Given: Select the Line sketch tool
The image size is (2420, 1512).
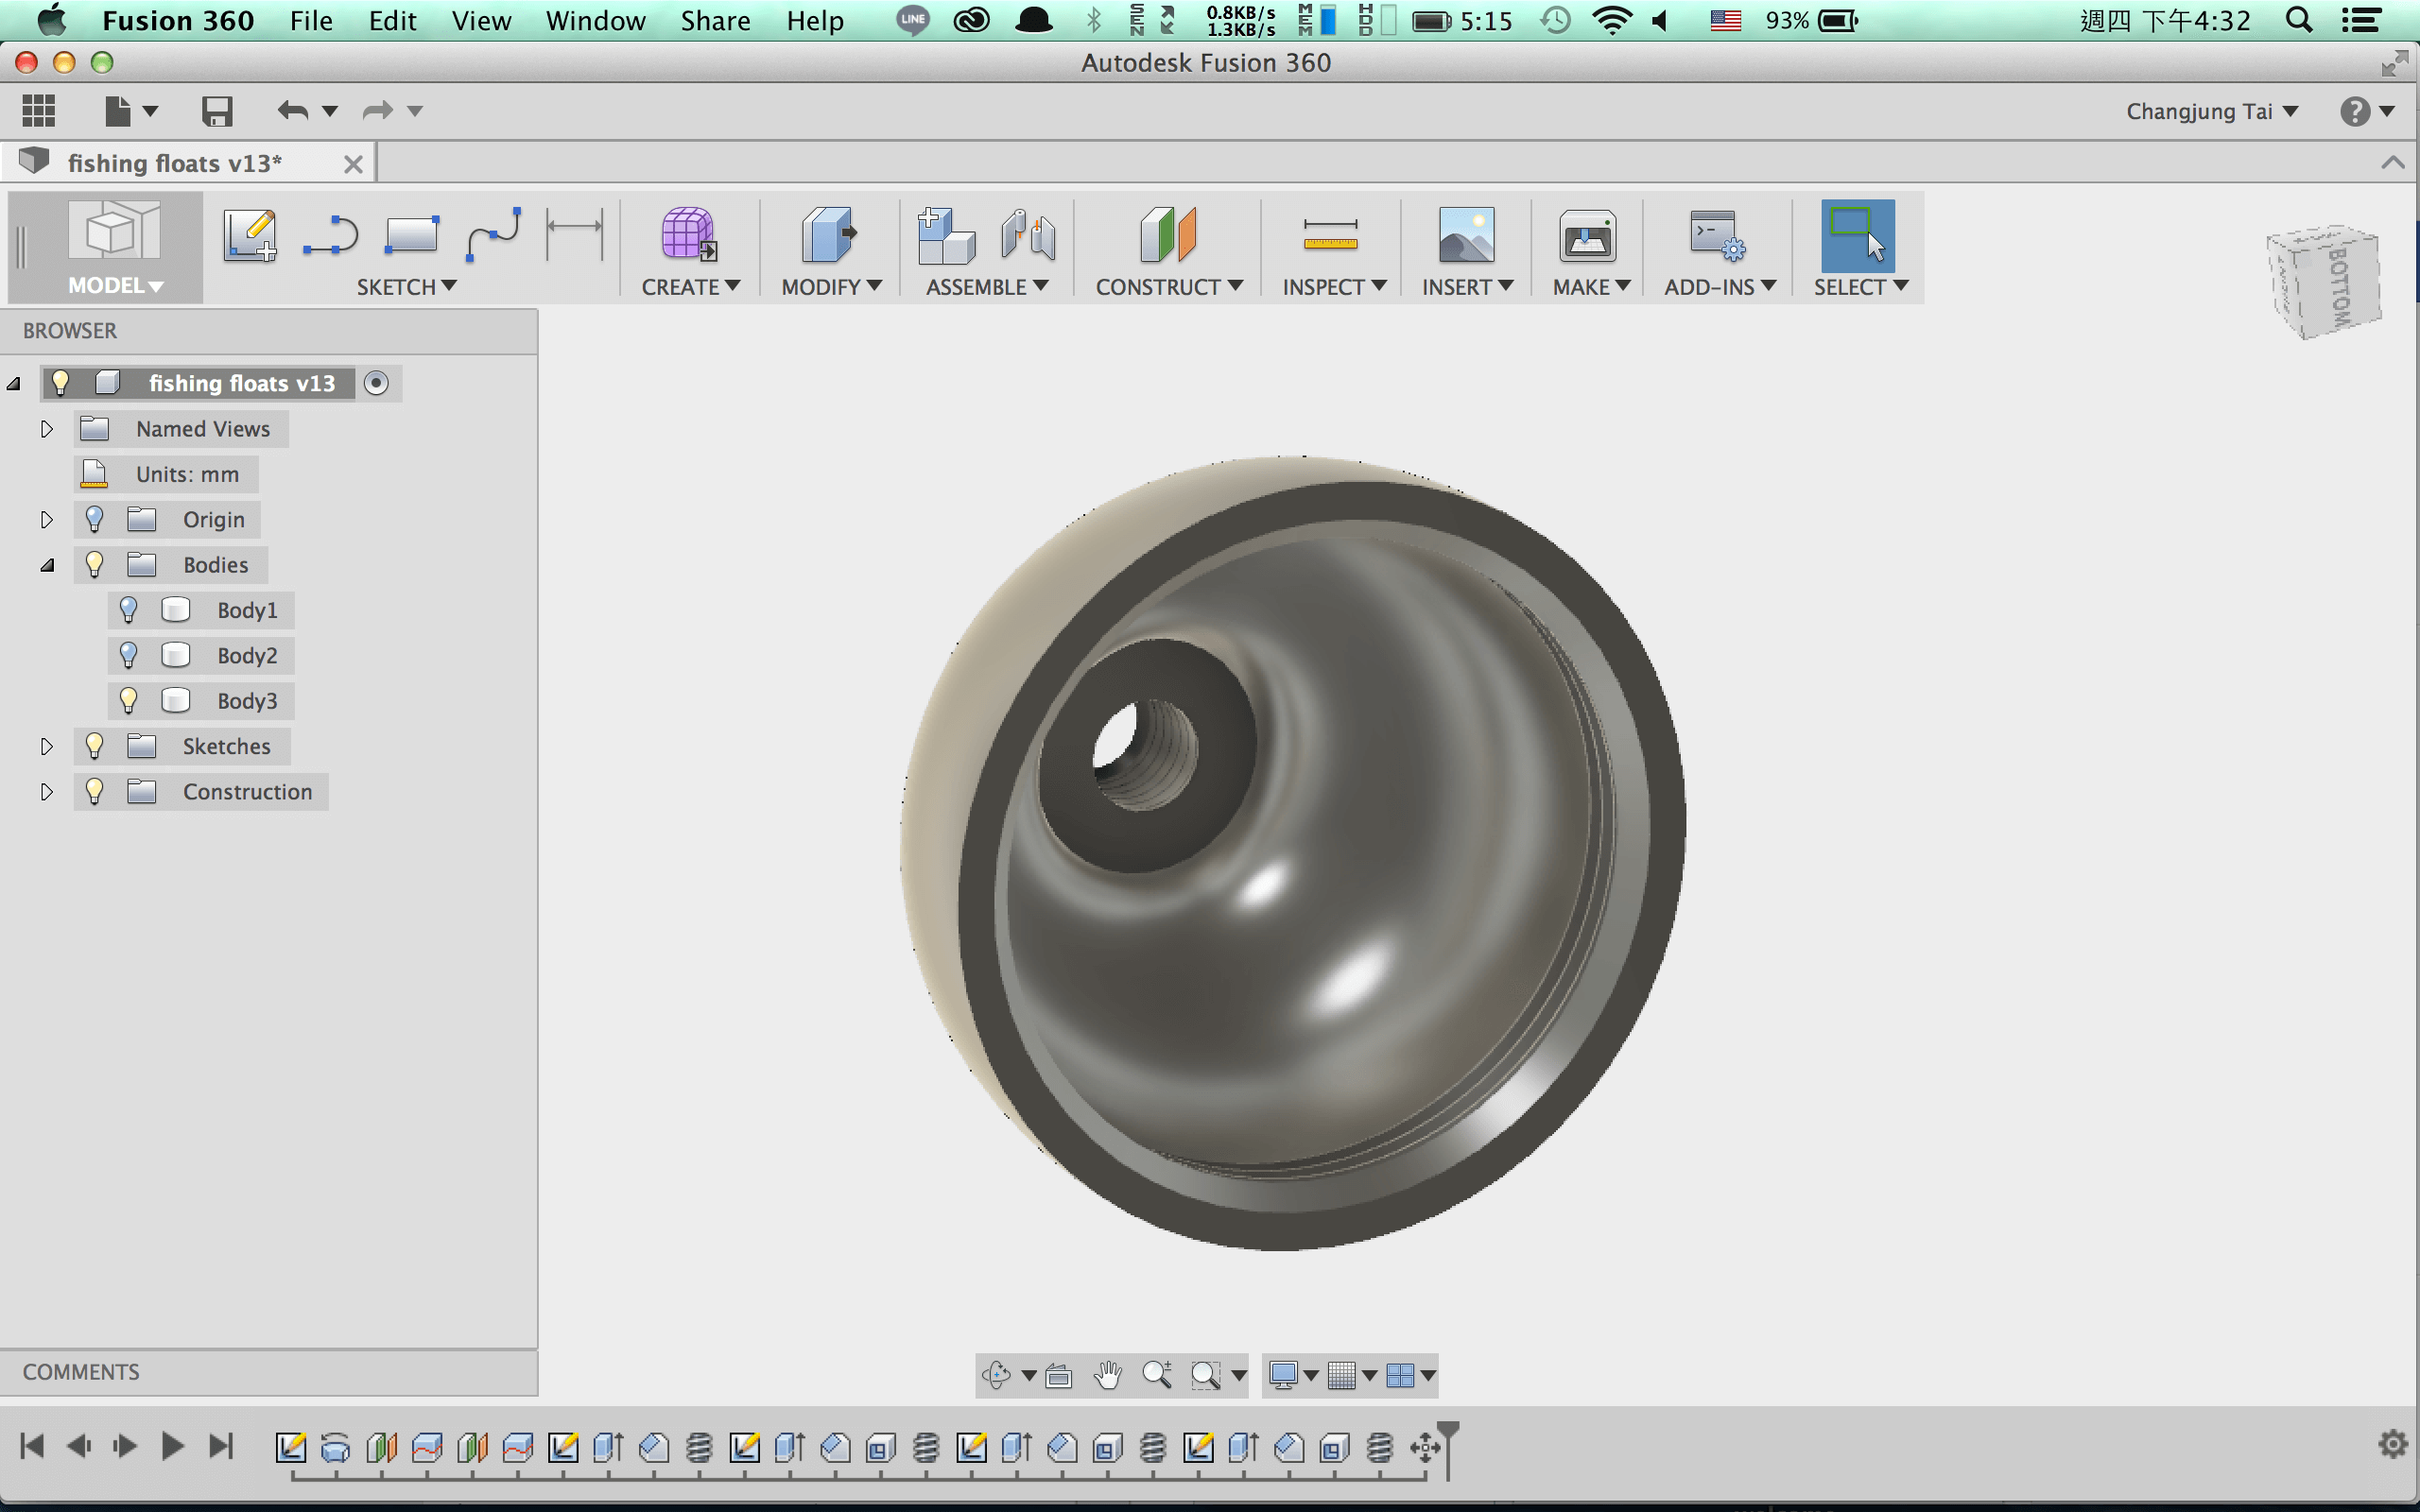Looking at the screenshot, I should pos(331,236).
